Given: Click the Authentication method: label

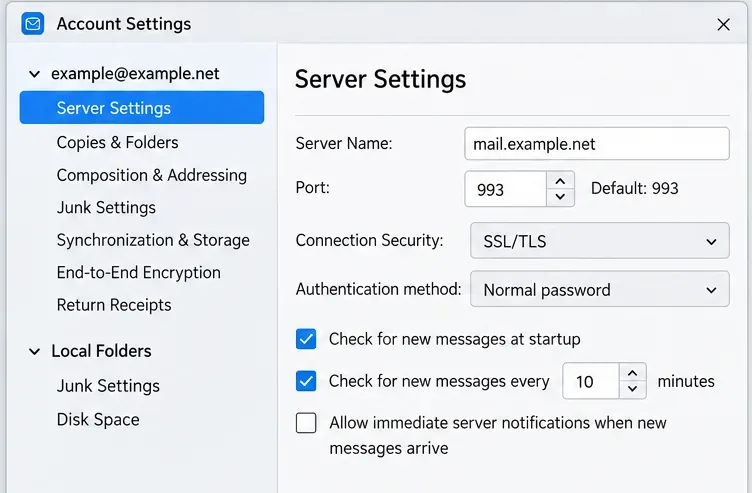Looking at the screenshot, I should 378,289.
